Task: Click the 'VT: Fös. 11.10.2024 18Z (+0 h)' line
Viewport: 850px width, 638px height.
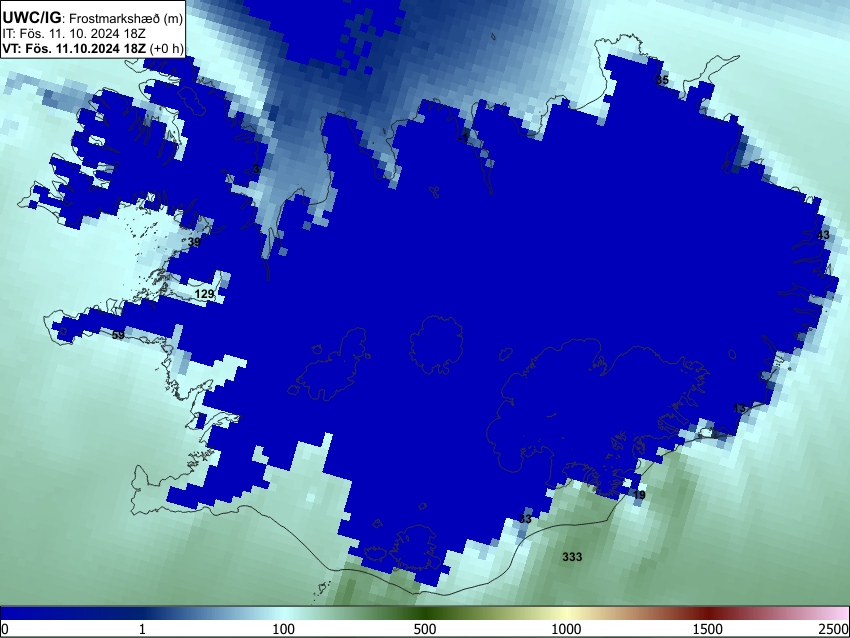Action: 93,48
